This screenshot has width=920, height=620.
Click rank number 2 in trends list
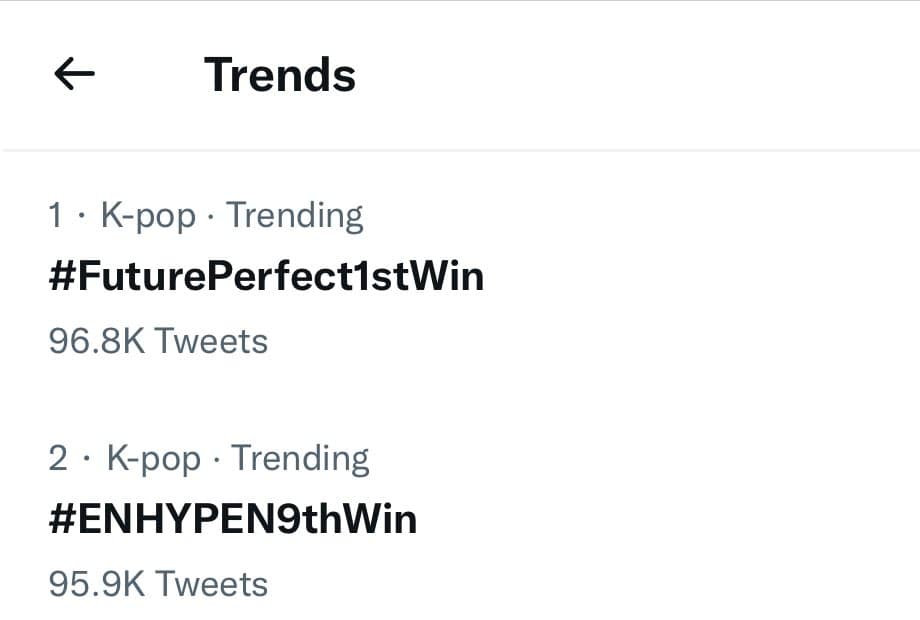point(58,458)
